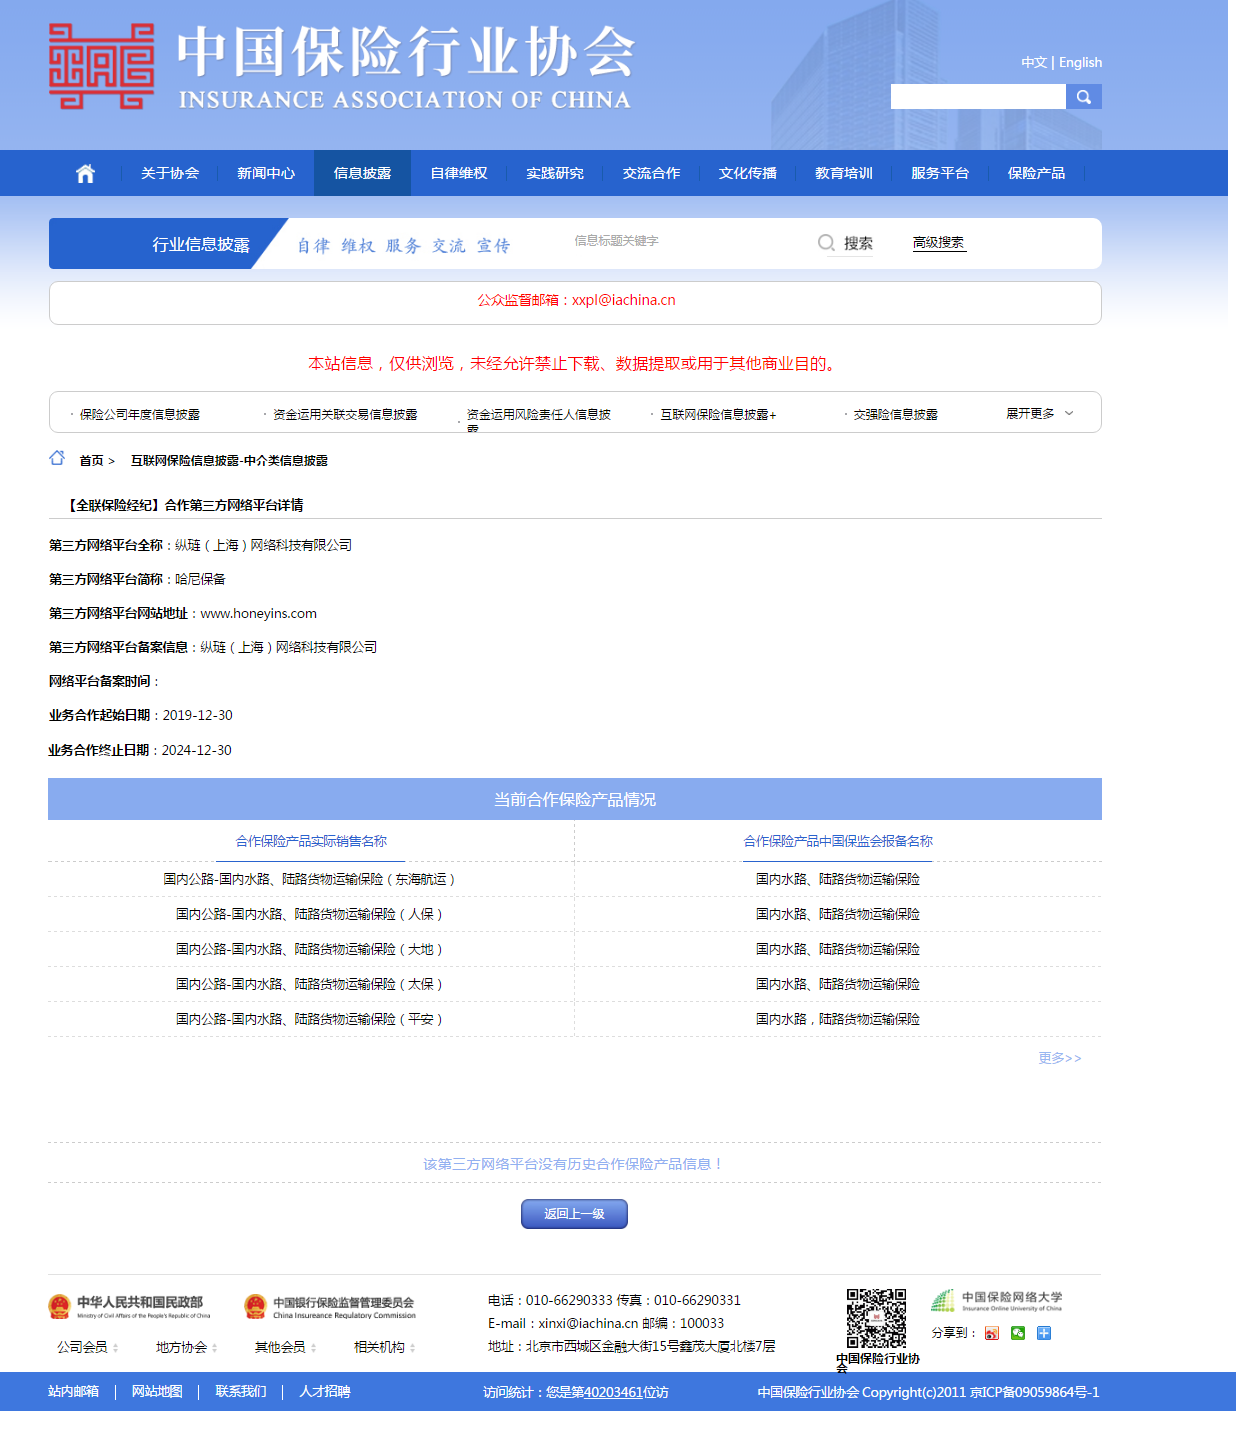Open the 其他会员 dropdown

click(285, 1347)
